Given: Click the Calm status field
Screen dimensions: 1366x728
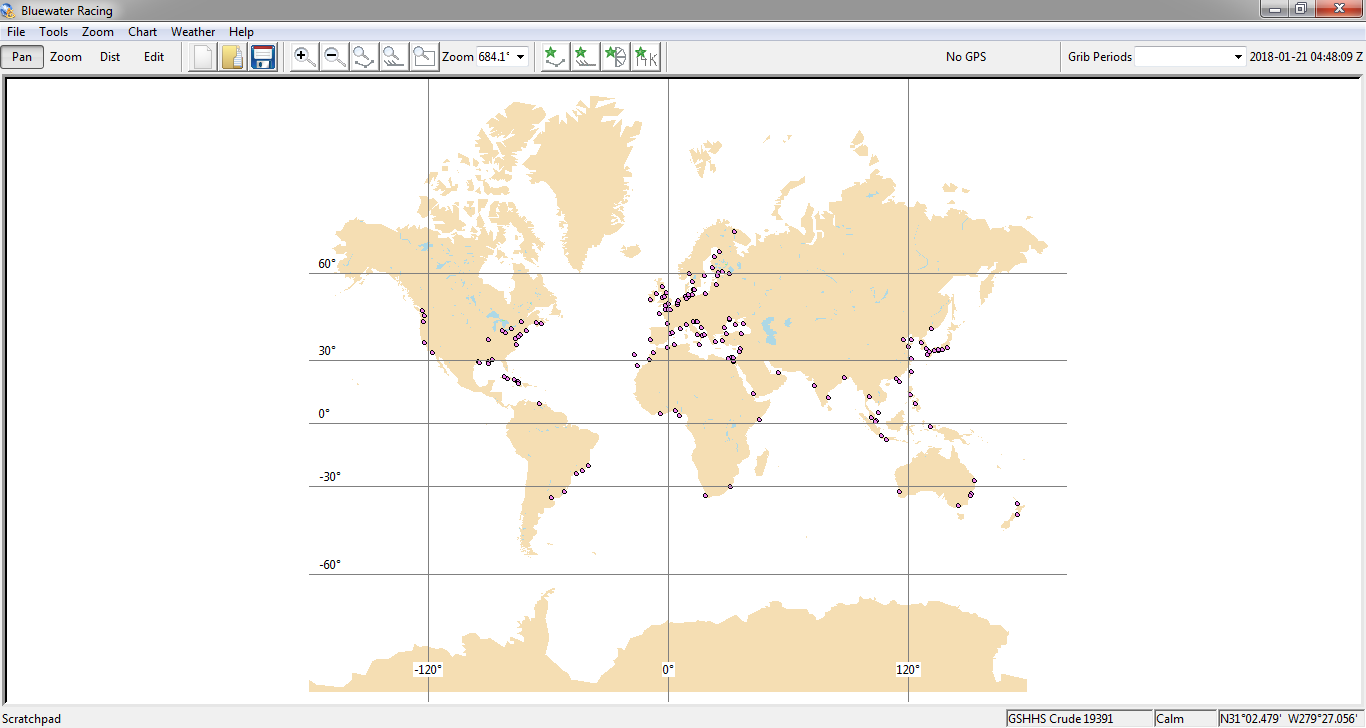Looking at the screenshot, I should pyautogui.click(x=1184, y=719).
